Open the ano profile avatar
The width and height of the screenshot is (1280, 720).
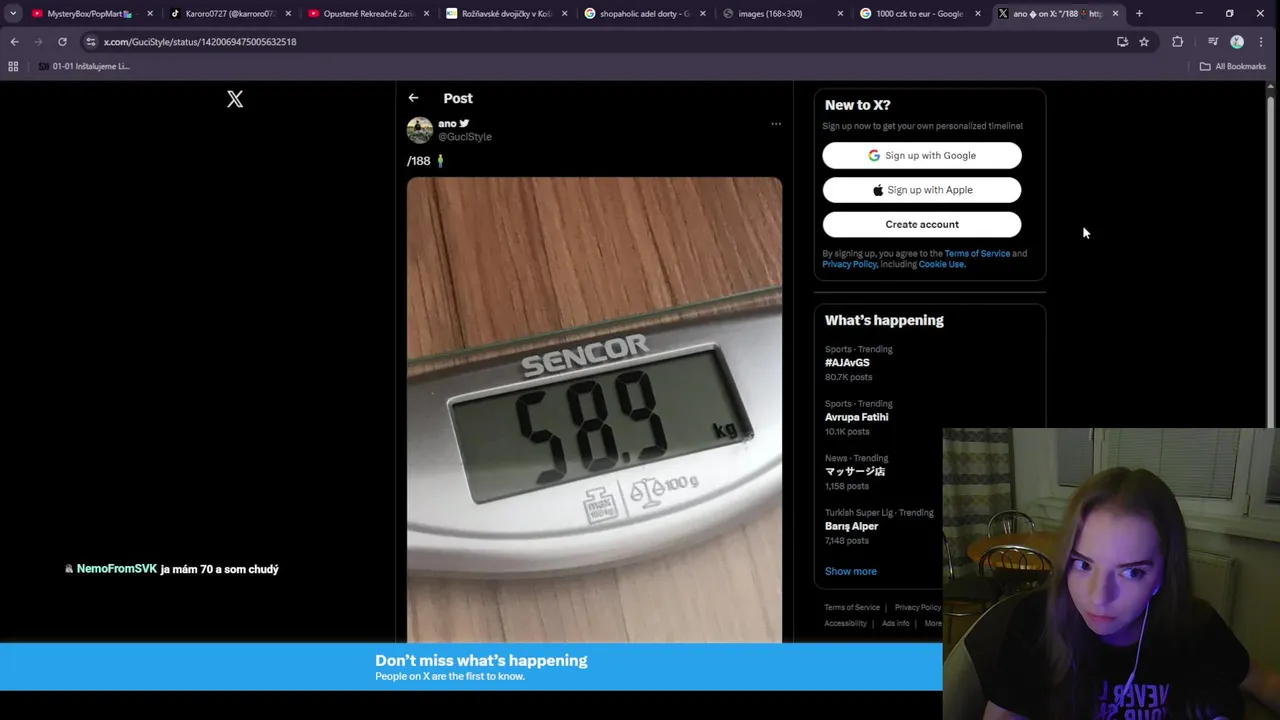(x=420, y=130)
